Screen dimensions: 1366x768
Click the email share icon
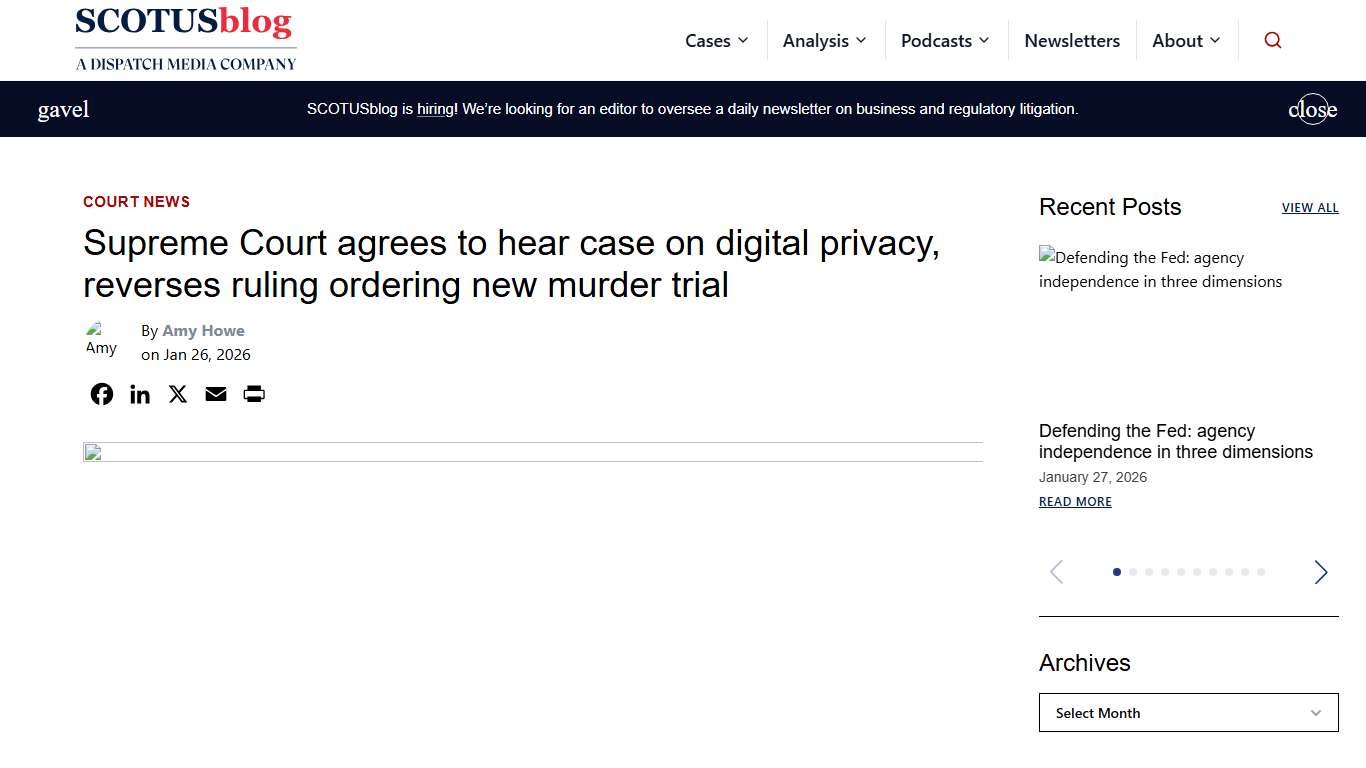tap(215, 393)
